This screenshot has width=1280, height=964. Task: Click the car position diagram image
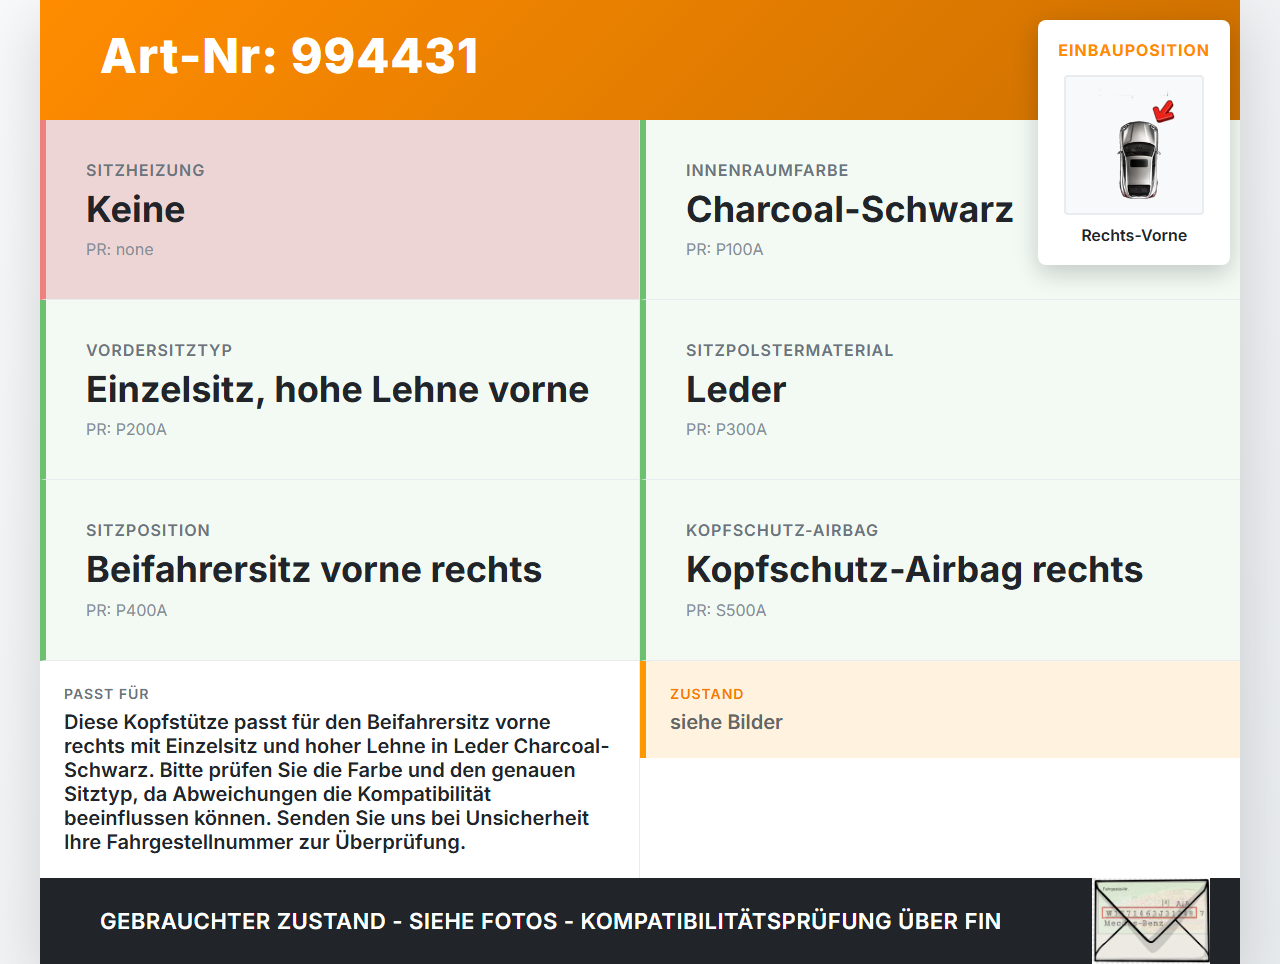(x=1134, y=145)
